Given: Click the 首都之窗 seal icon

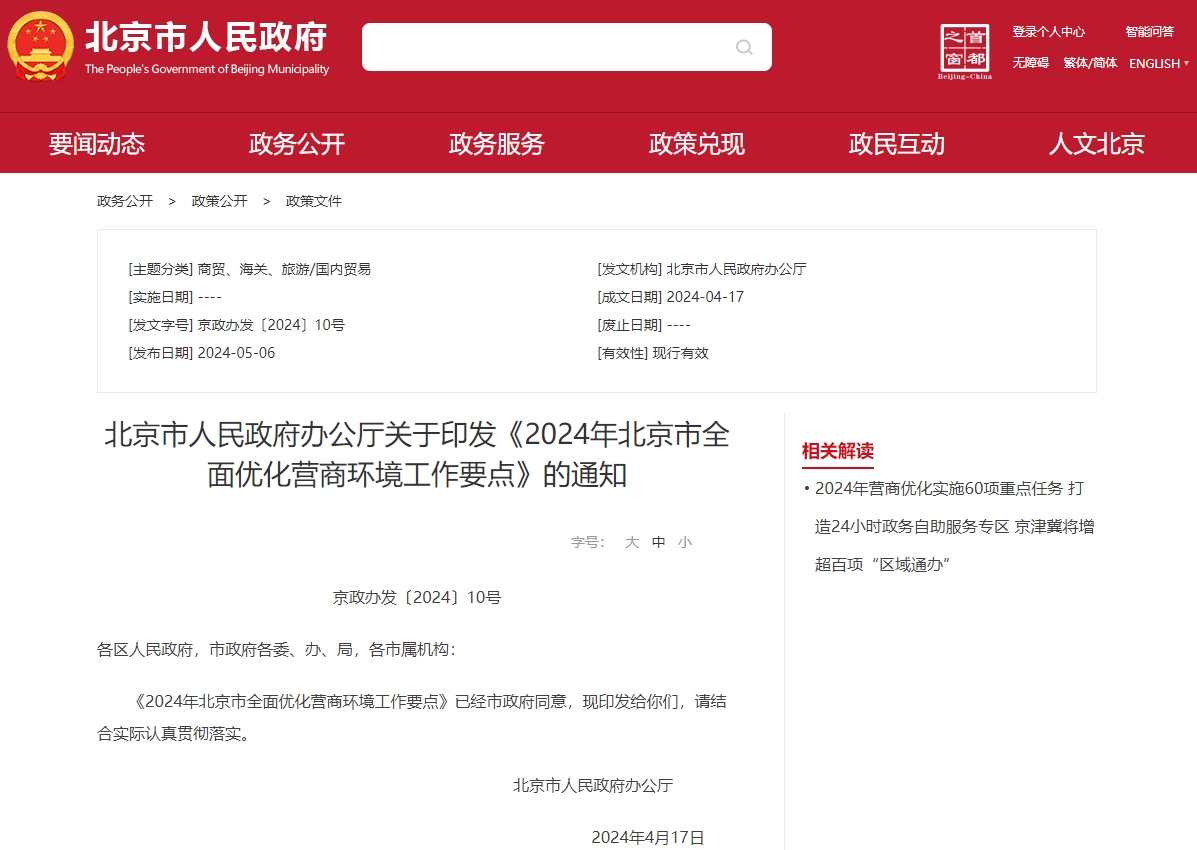Looking at the screenshot, I should coord(966,46).
